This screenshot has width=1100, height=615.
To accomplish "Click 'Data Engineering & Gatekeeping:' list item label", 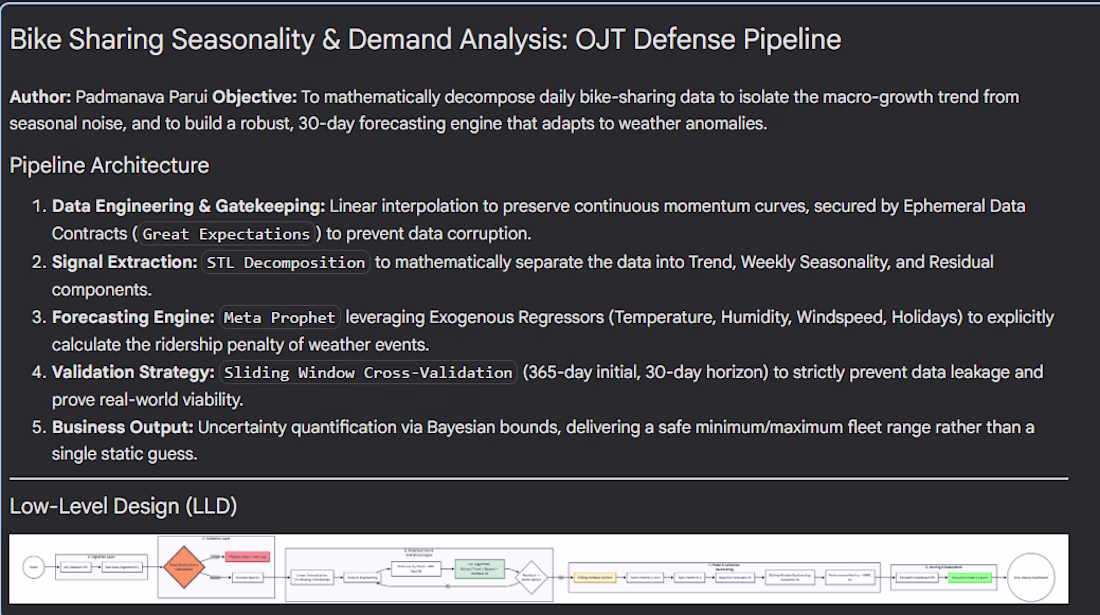I will (188, 206).
